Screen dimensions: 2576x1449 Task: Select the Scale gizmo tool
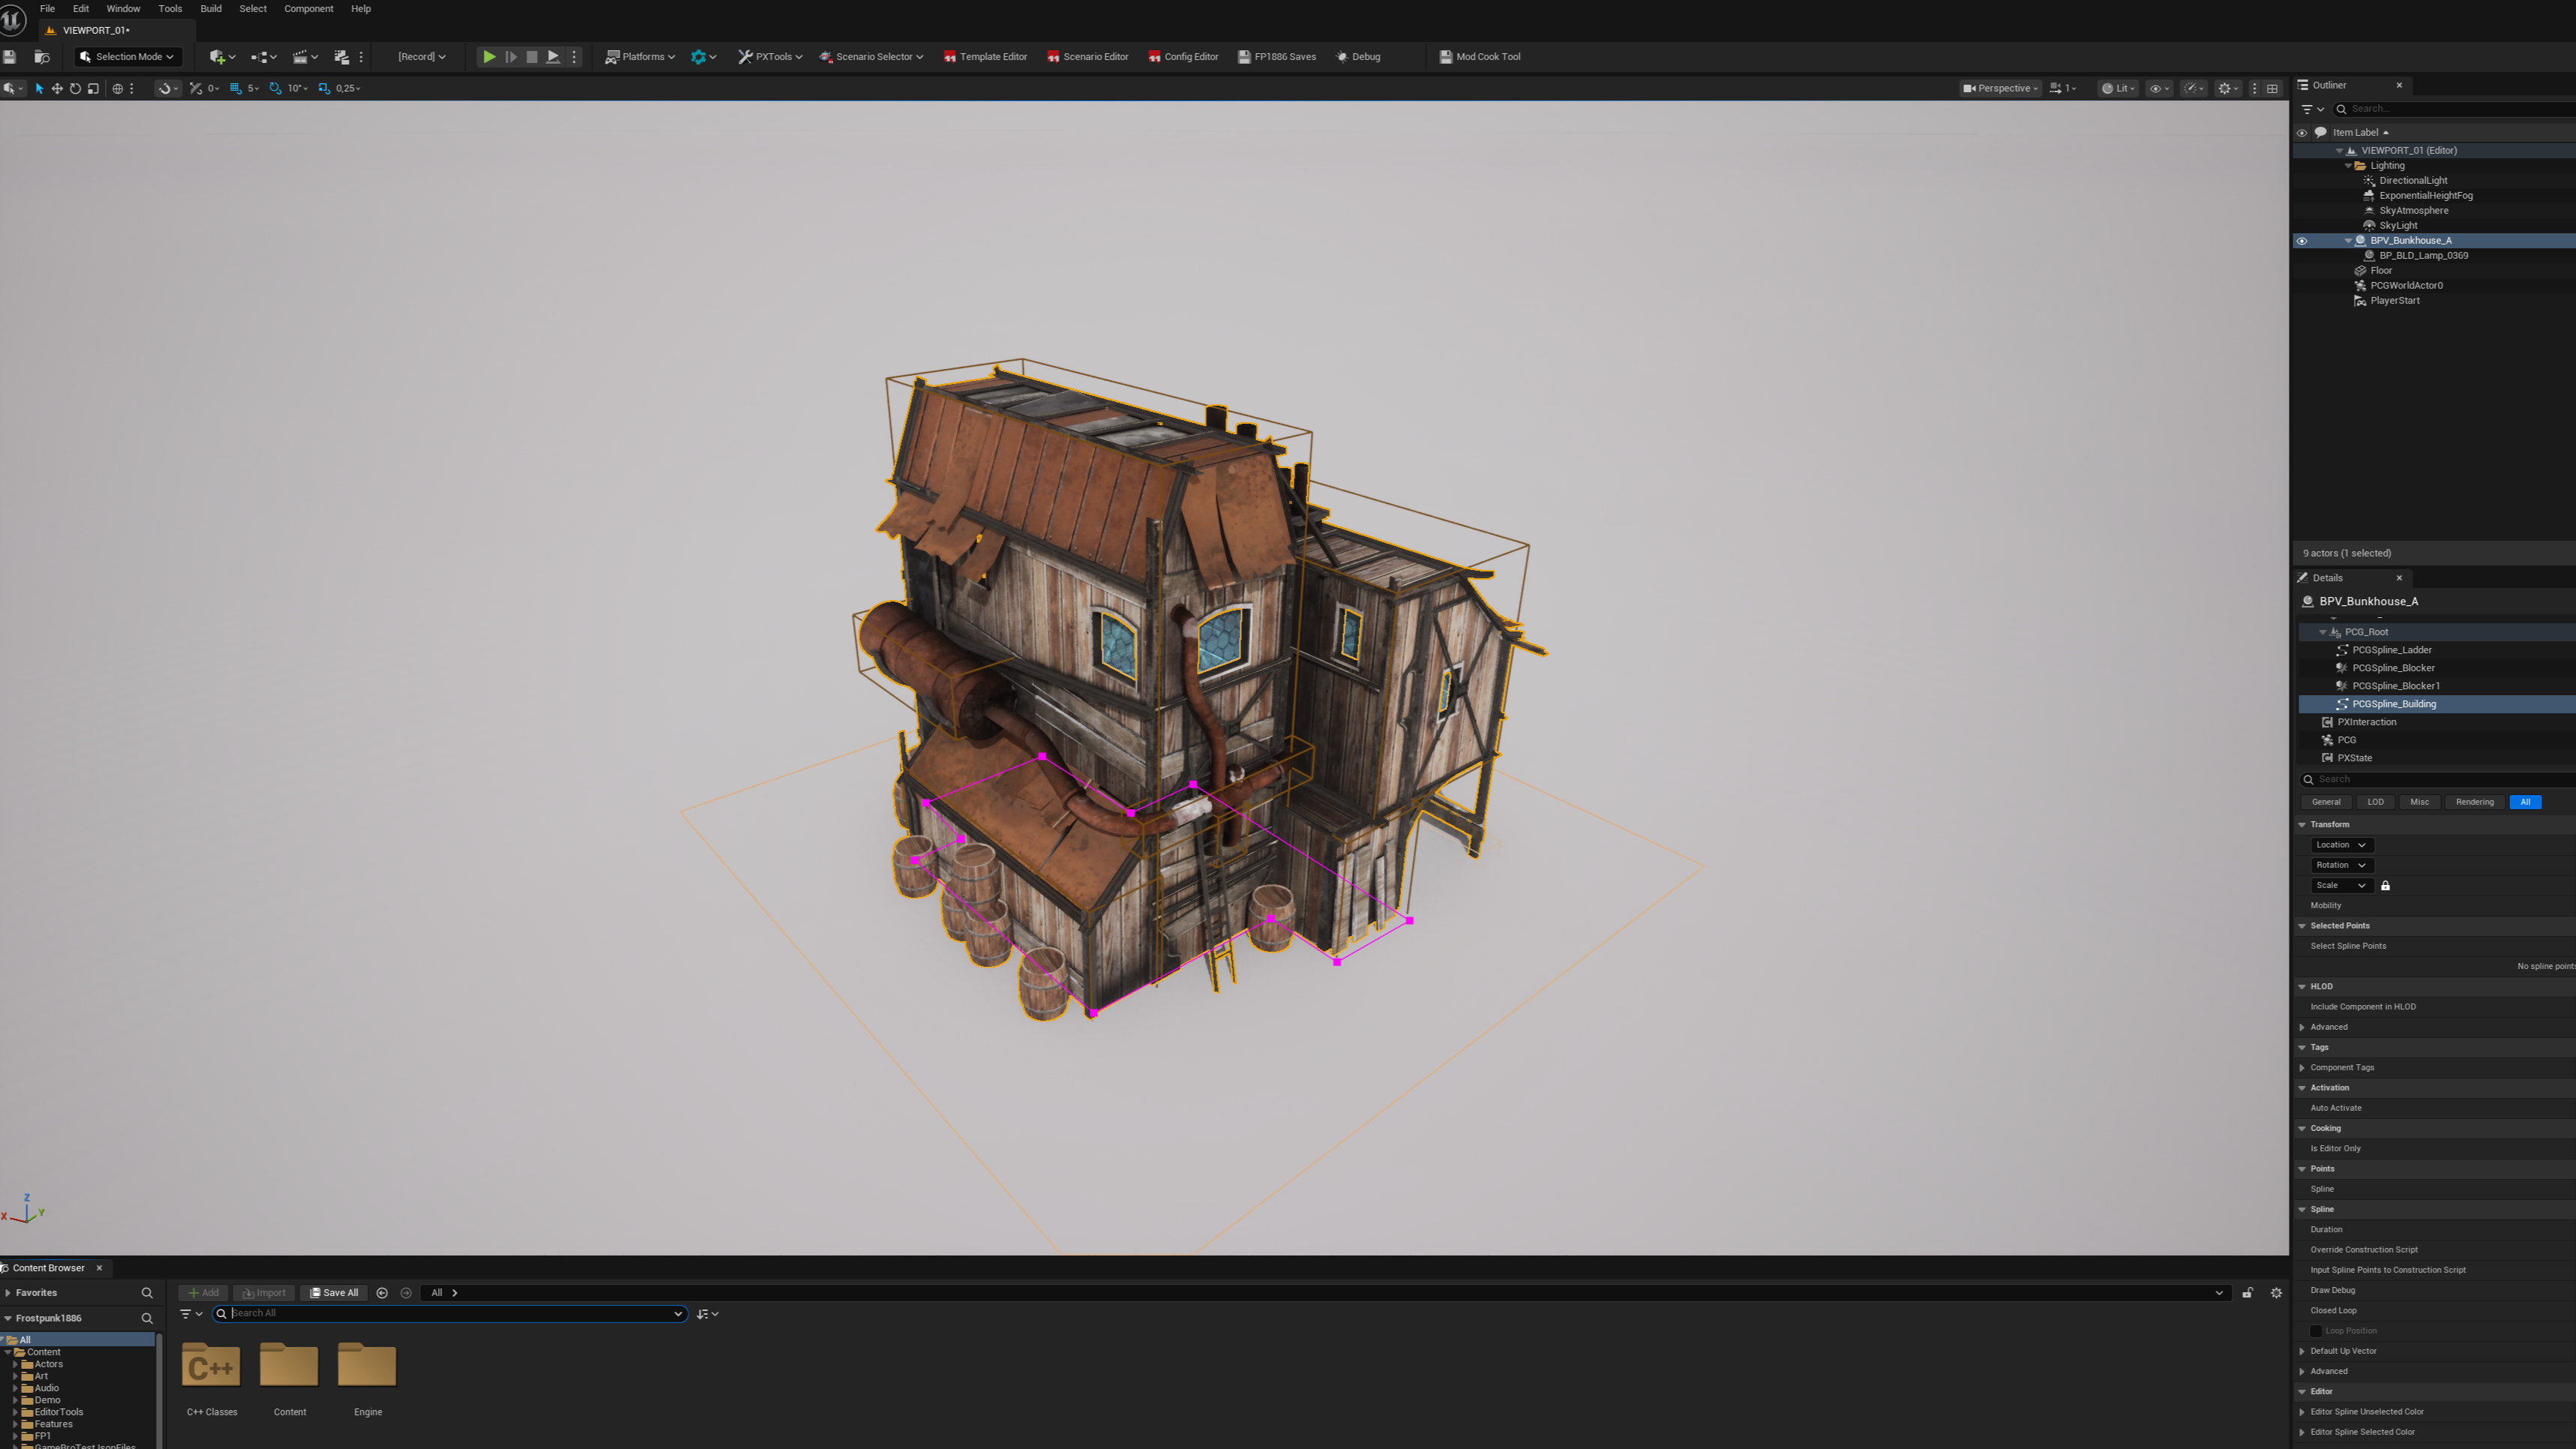tap(93, 89)
